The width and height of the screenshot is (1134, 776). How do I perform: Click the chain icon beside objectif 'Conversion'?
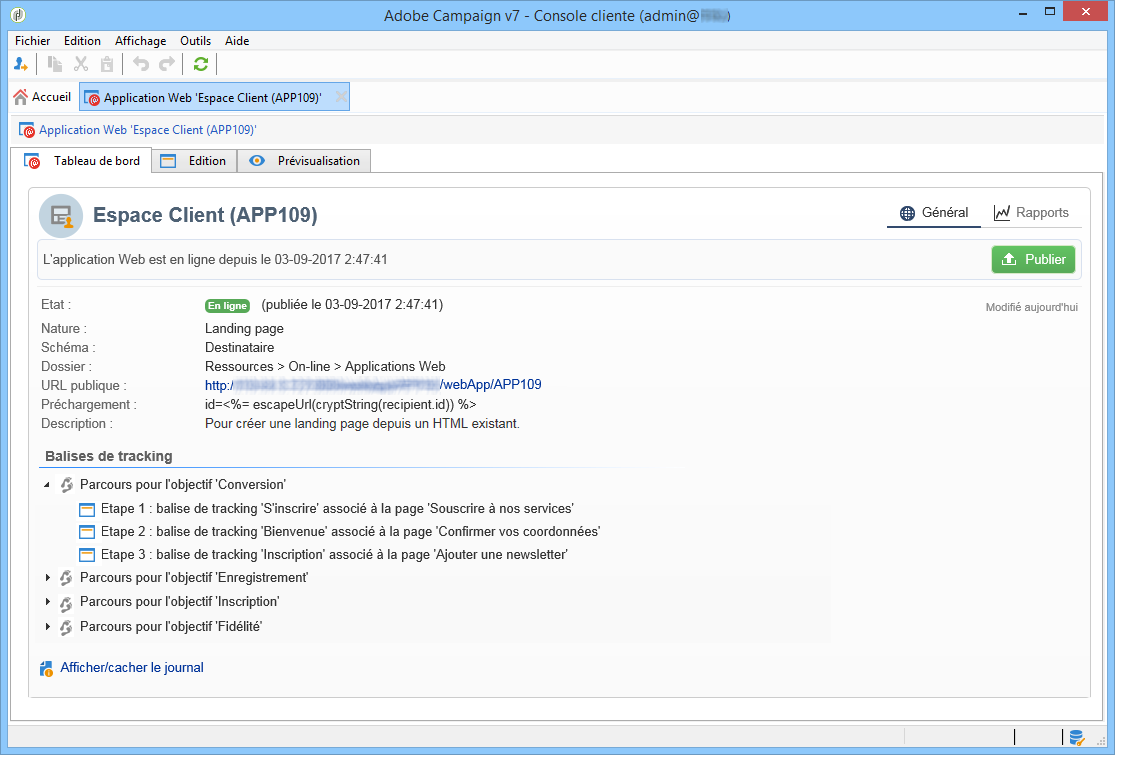tap(67, 485)
